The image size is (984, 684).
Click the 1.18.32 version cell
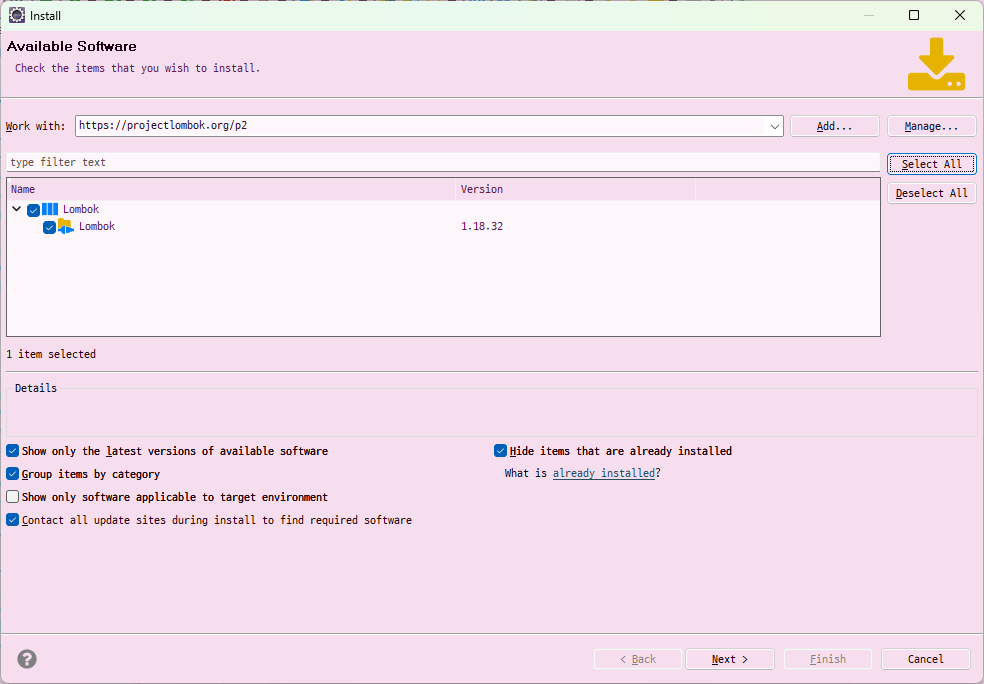pyautogui.click(x=482, y=227)
